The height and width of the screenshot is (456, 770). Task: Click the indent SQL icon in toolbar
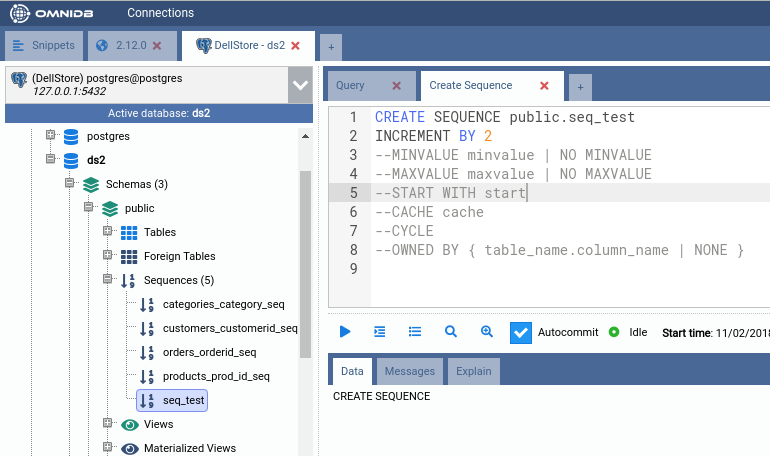[x=380, y=332]
